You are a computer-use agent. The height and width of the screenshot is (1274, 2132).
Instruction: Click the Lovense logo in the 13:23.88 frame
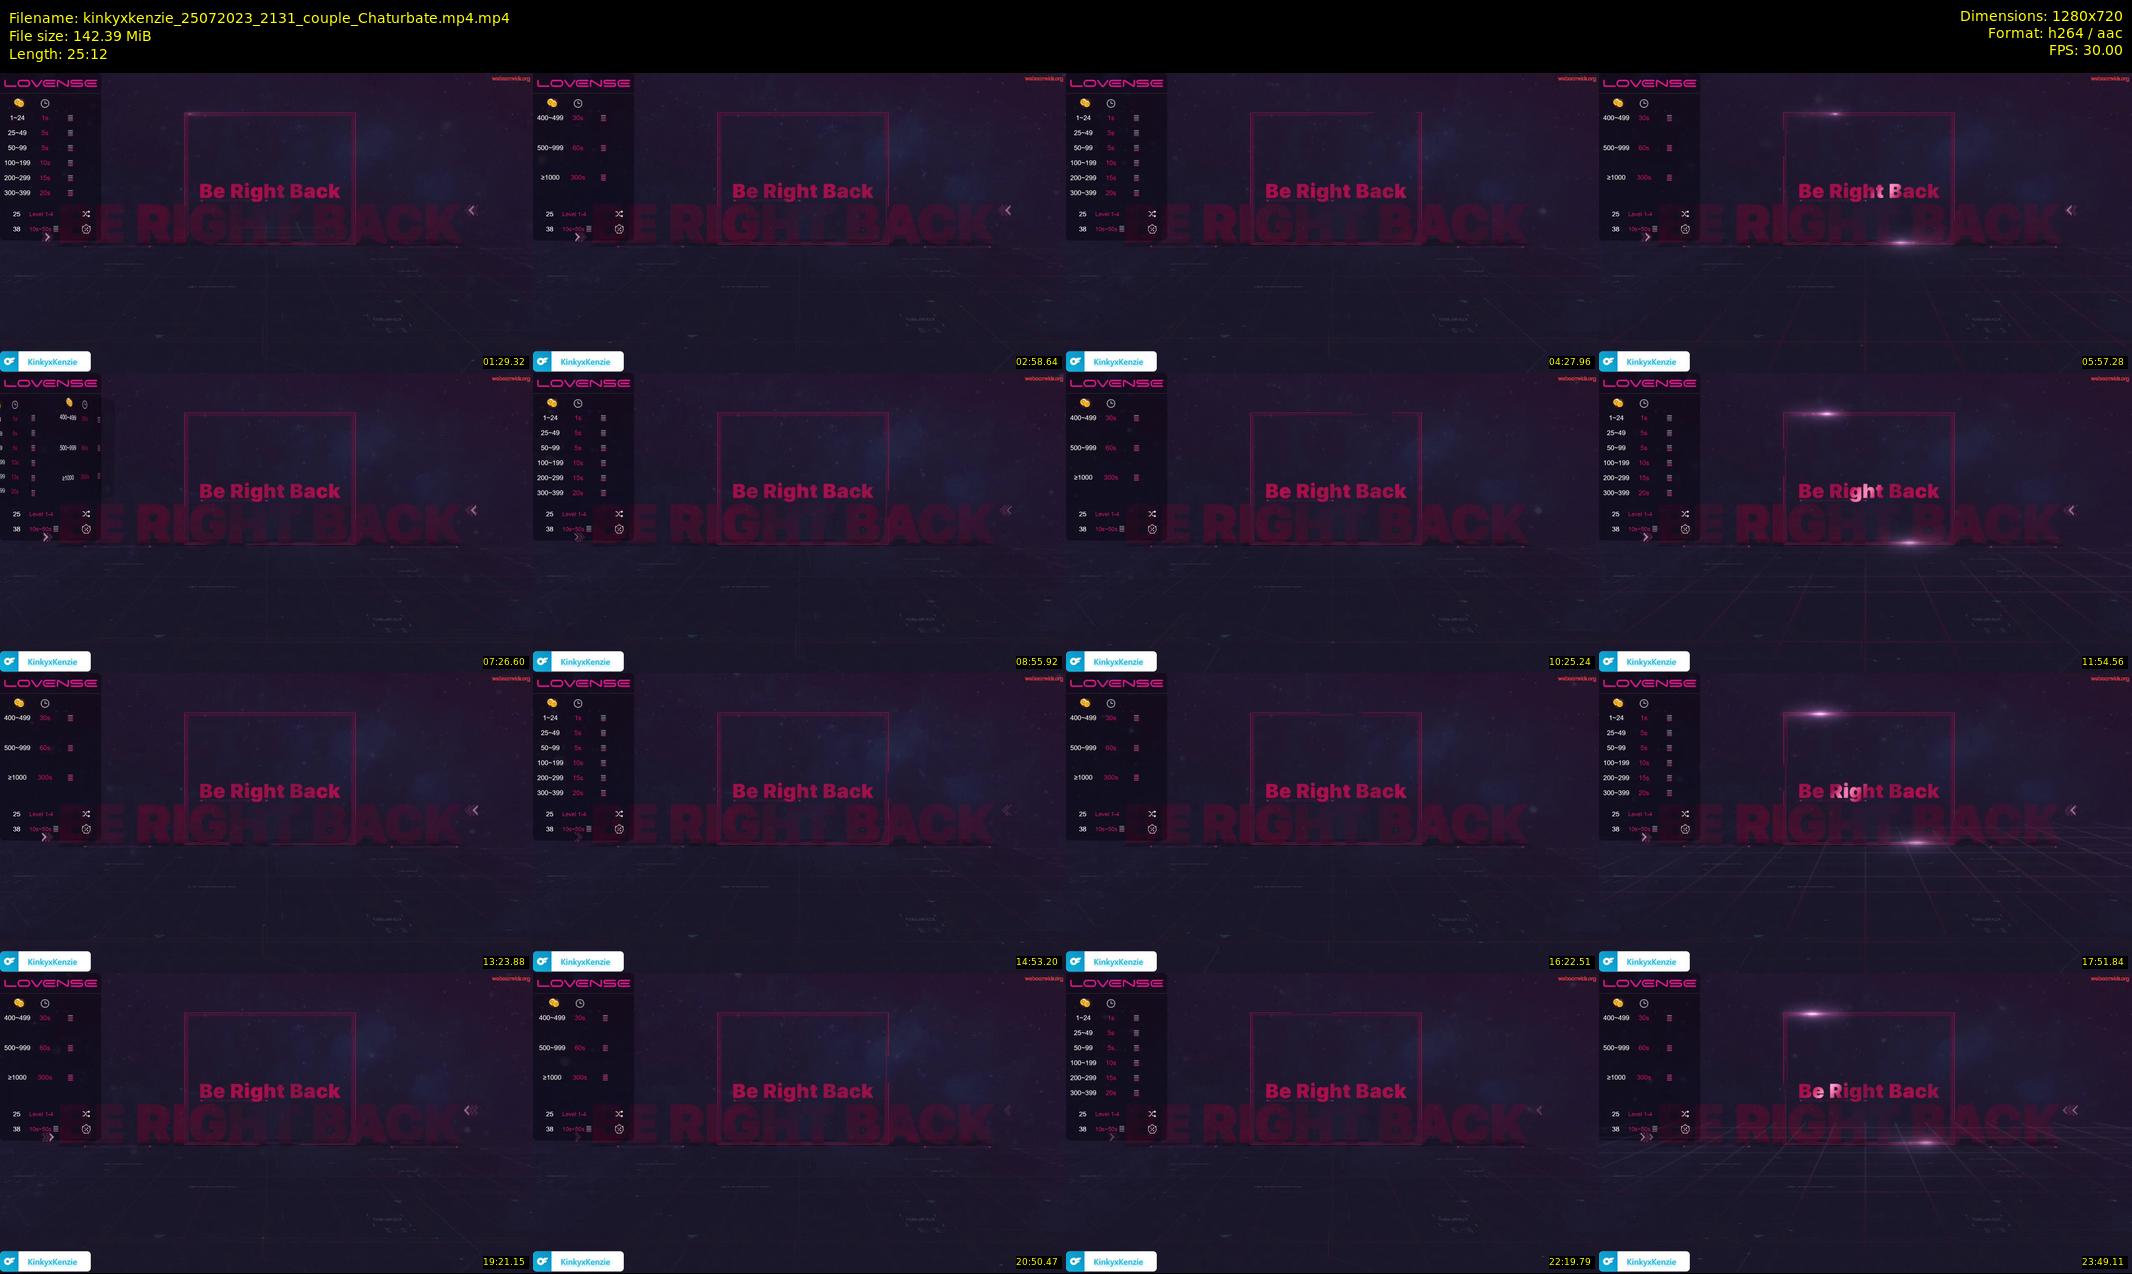point(50,684)
